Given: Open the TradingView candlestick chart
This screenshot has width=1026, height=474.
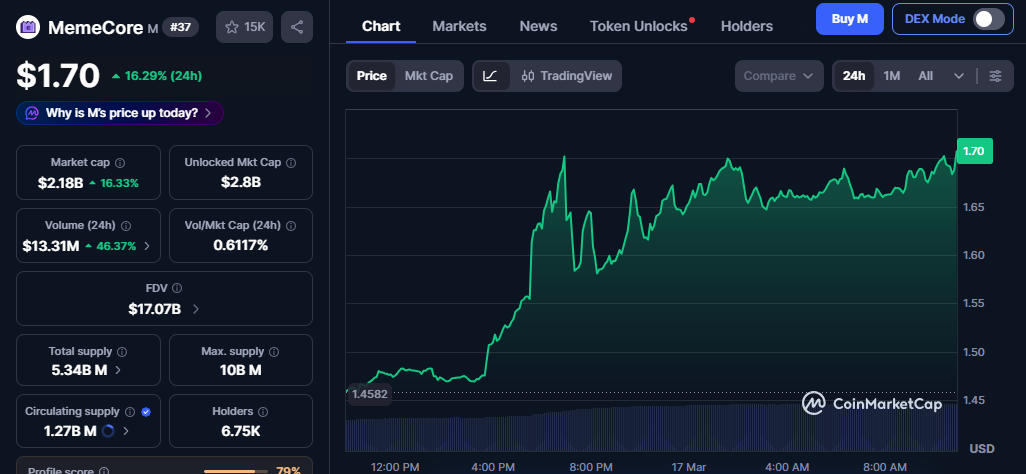Looking at the screenshot, I should 567,76.
